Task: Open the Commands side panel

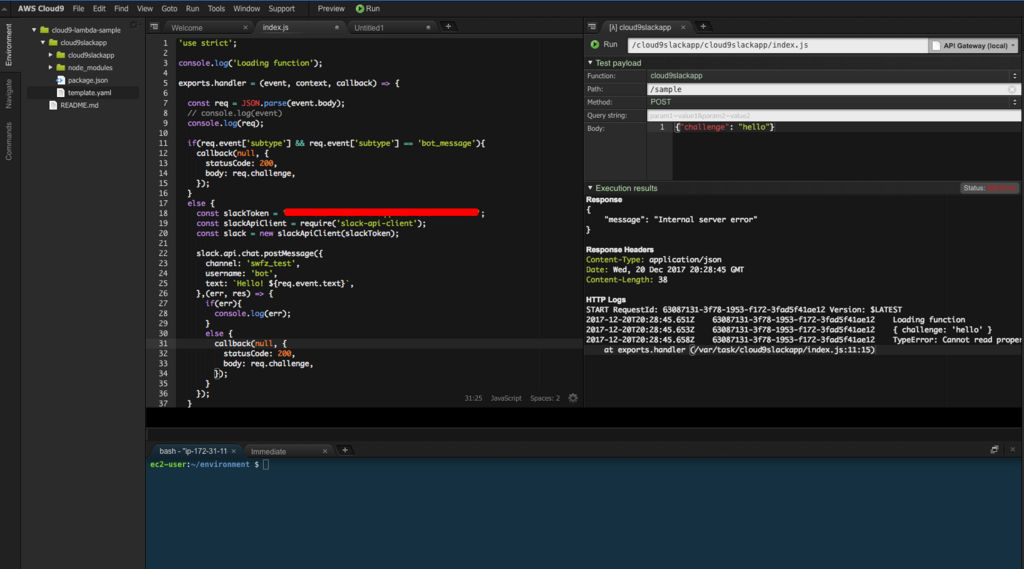Action: tap(9, 141)
